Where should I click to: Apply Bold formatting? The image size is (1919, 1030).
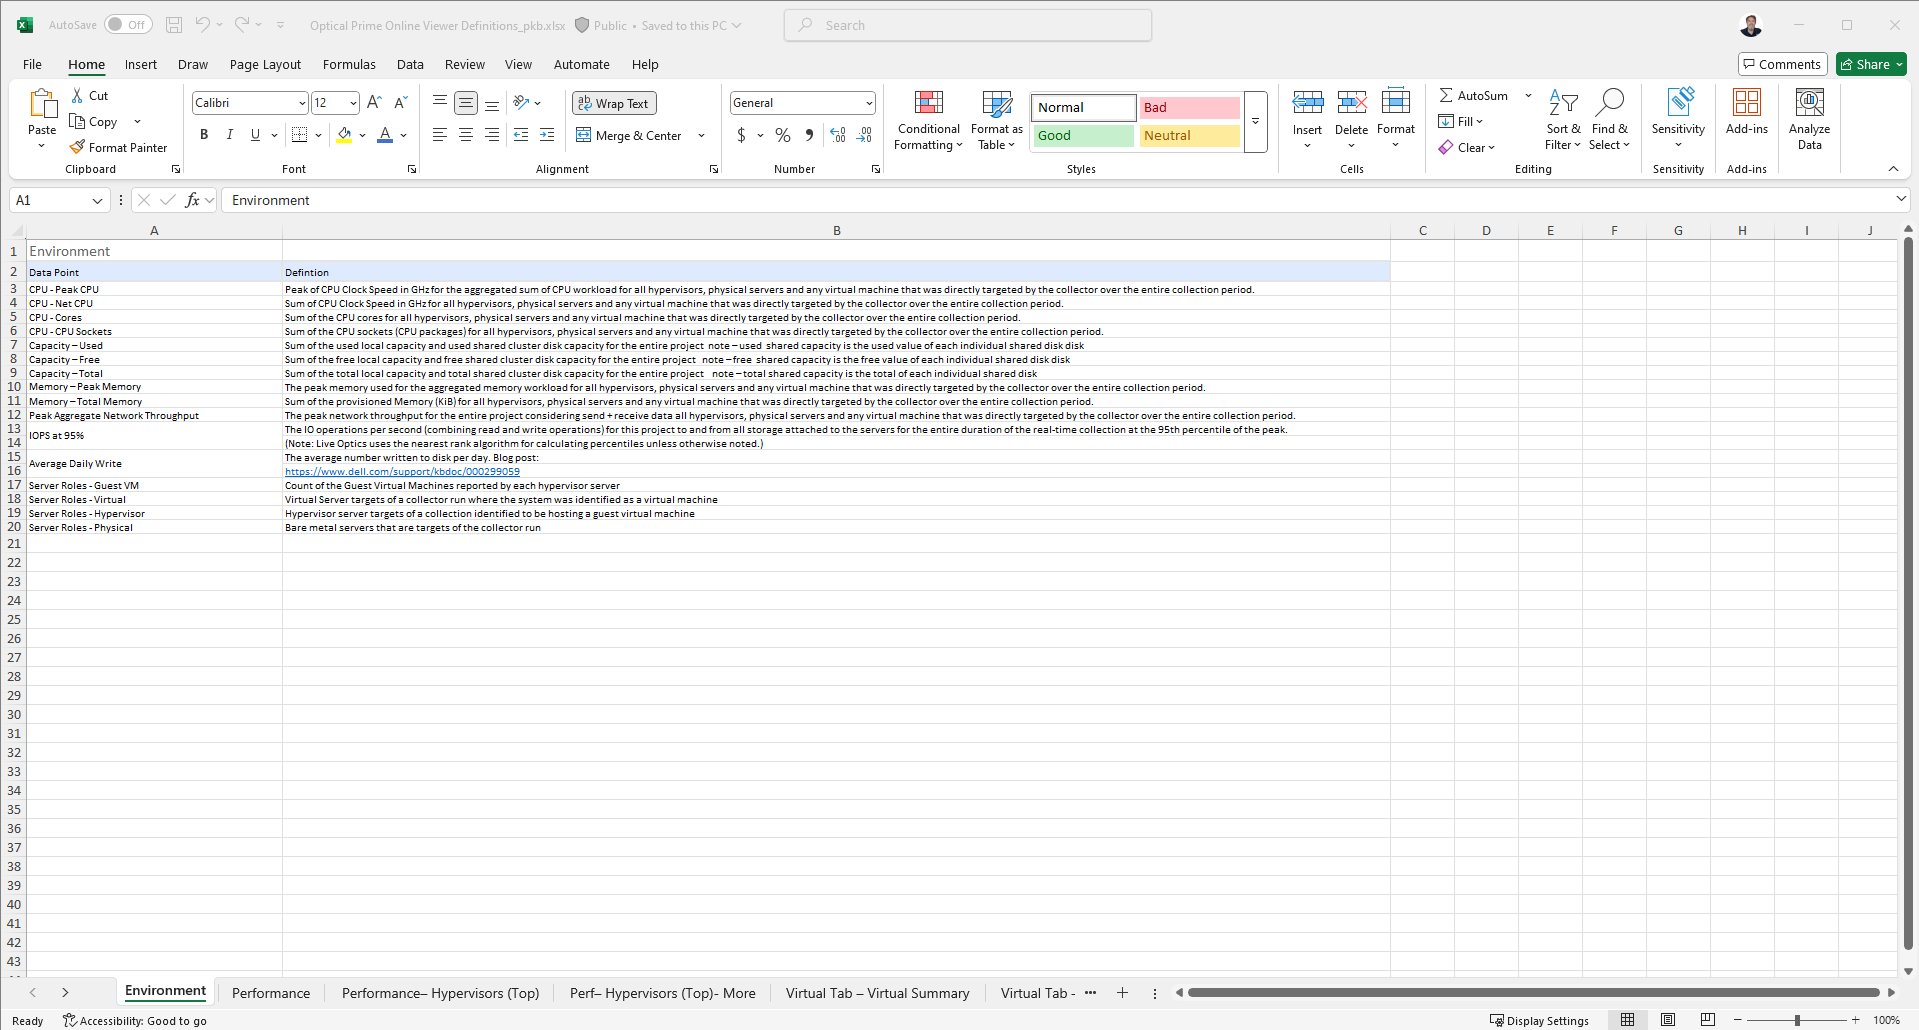[x=204, y=135]
